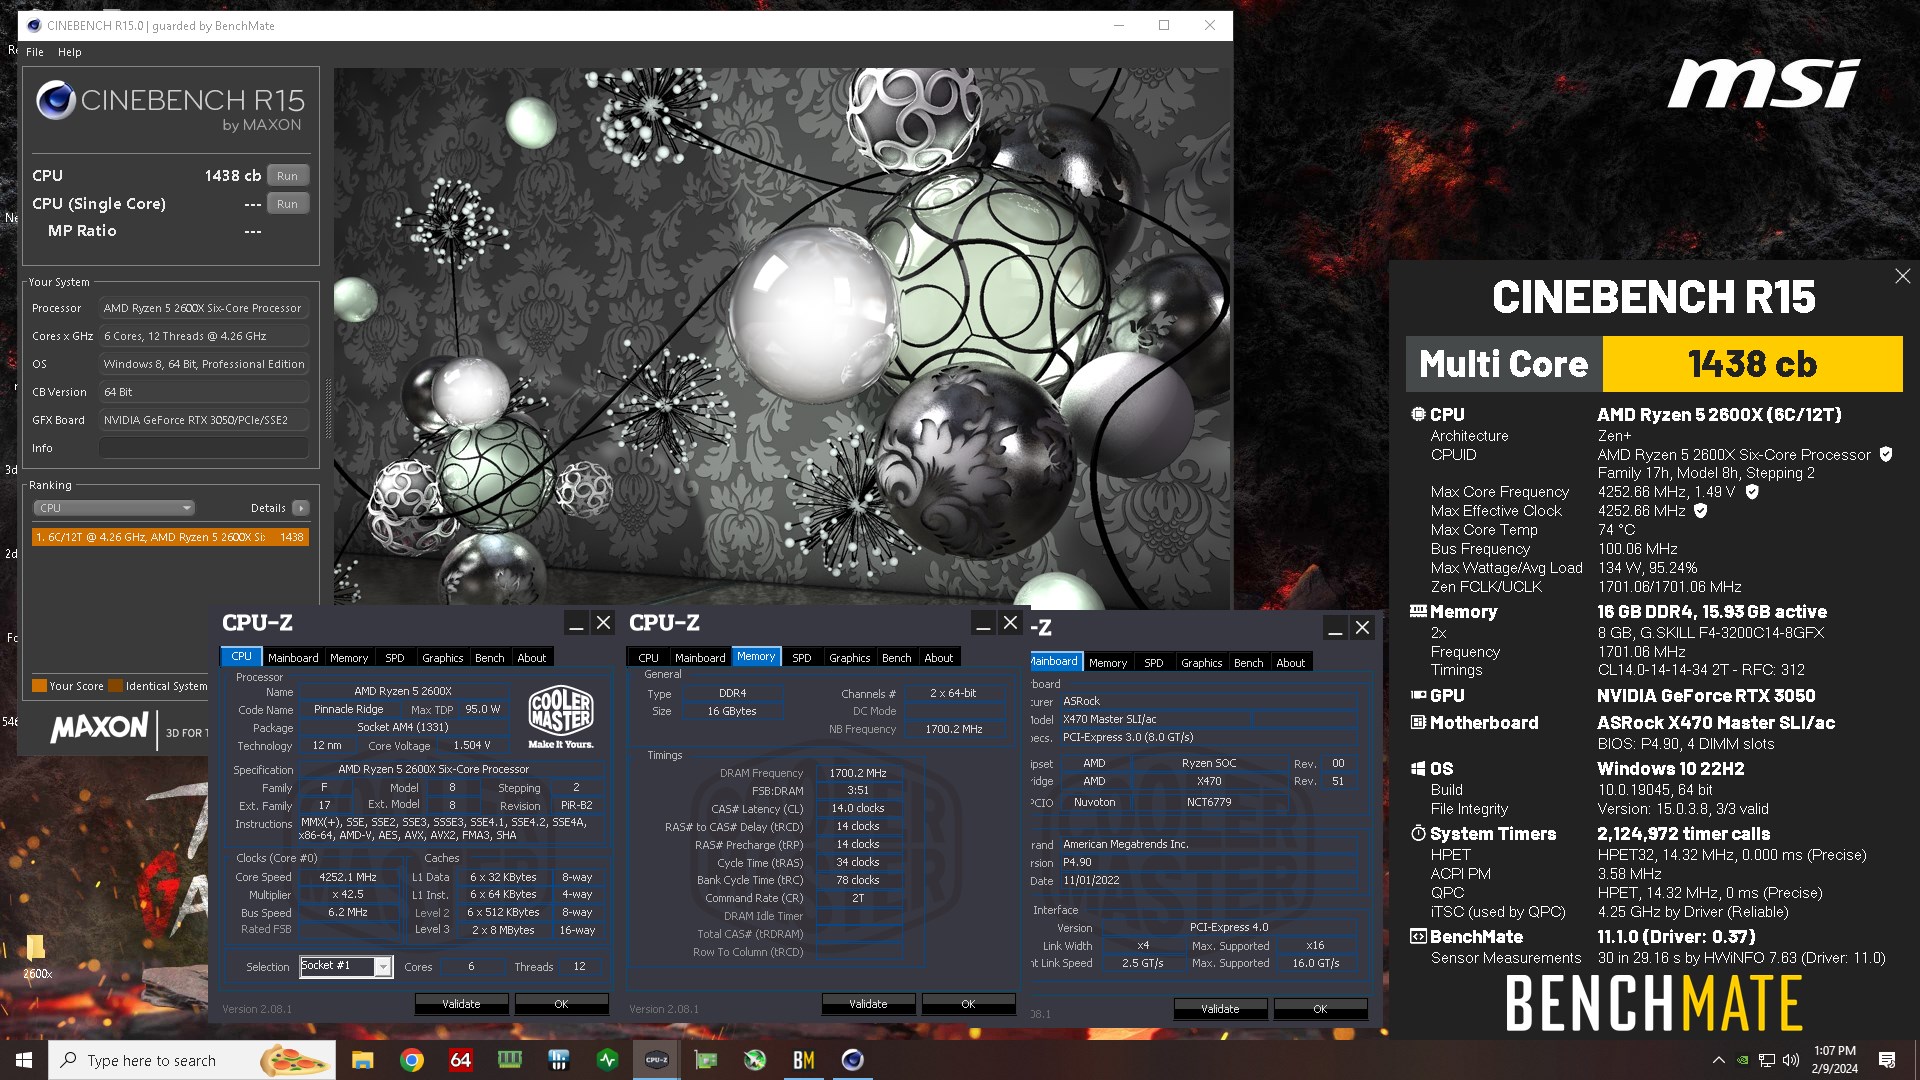The image size is (1920, 1080).
Task: Open the About tab in the right CPU-Z window
Action: (1290, 663)
